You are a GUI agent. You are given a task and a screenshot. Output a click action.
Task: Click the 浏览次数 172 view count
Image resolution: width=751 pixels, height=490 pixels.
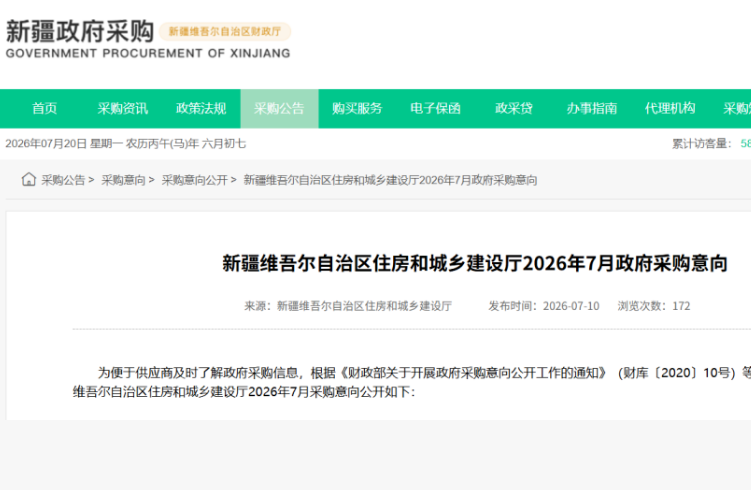point(654,306)
